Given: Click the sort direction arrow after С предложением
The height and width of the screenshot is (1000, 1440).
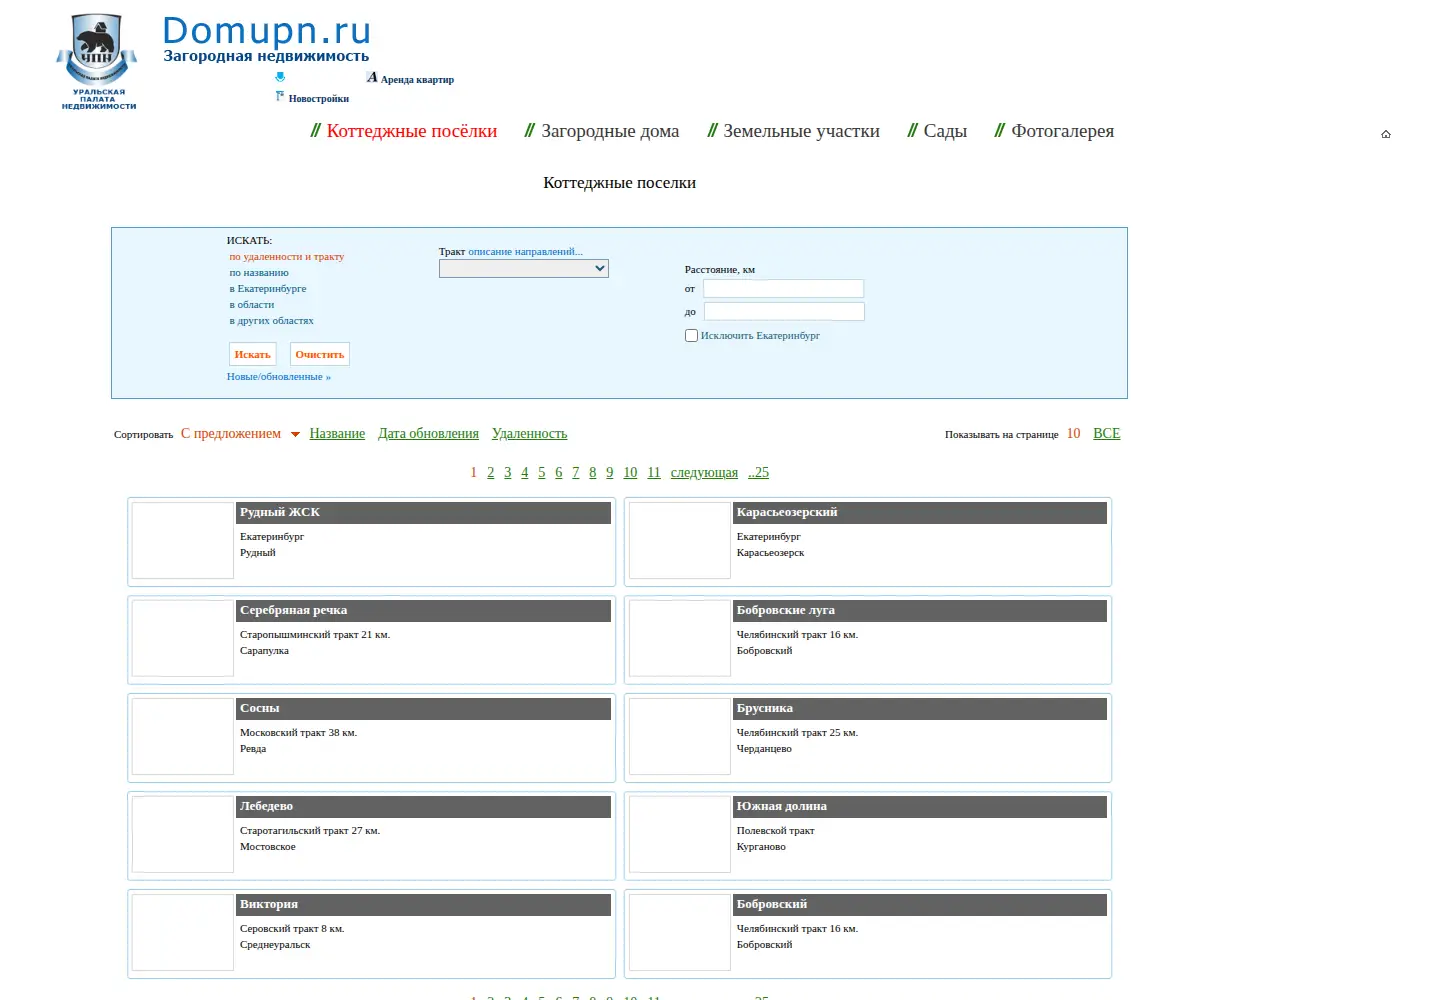Looking at the screenshot, I should (x=295, y=434).
